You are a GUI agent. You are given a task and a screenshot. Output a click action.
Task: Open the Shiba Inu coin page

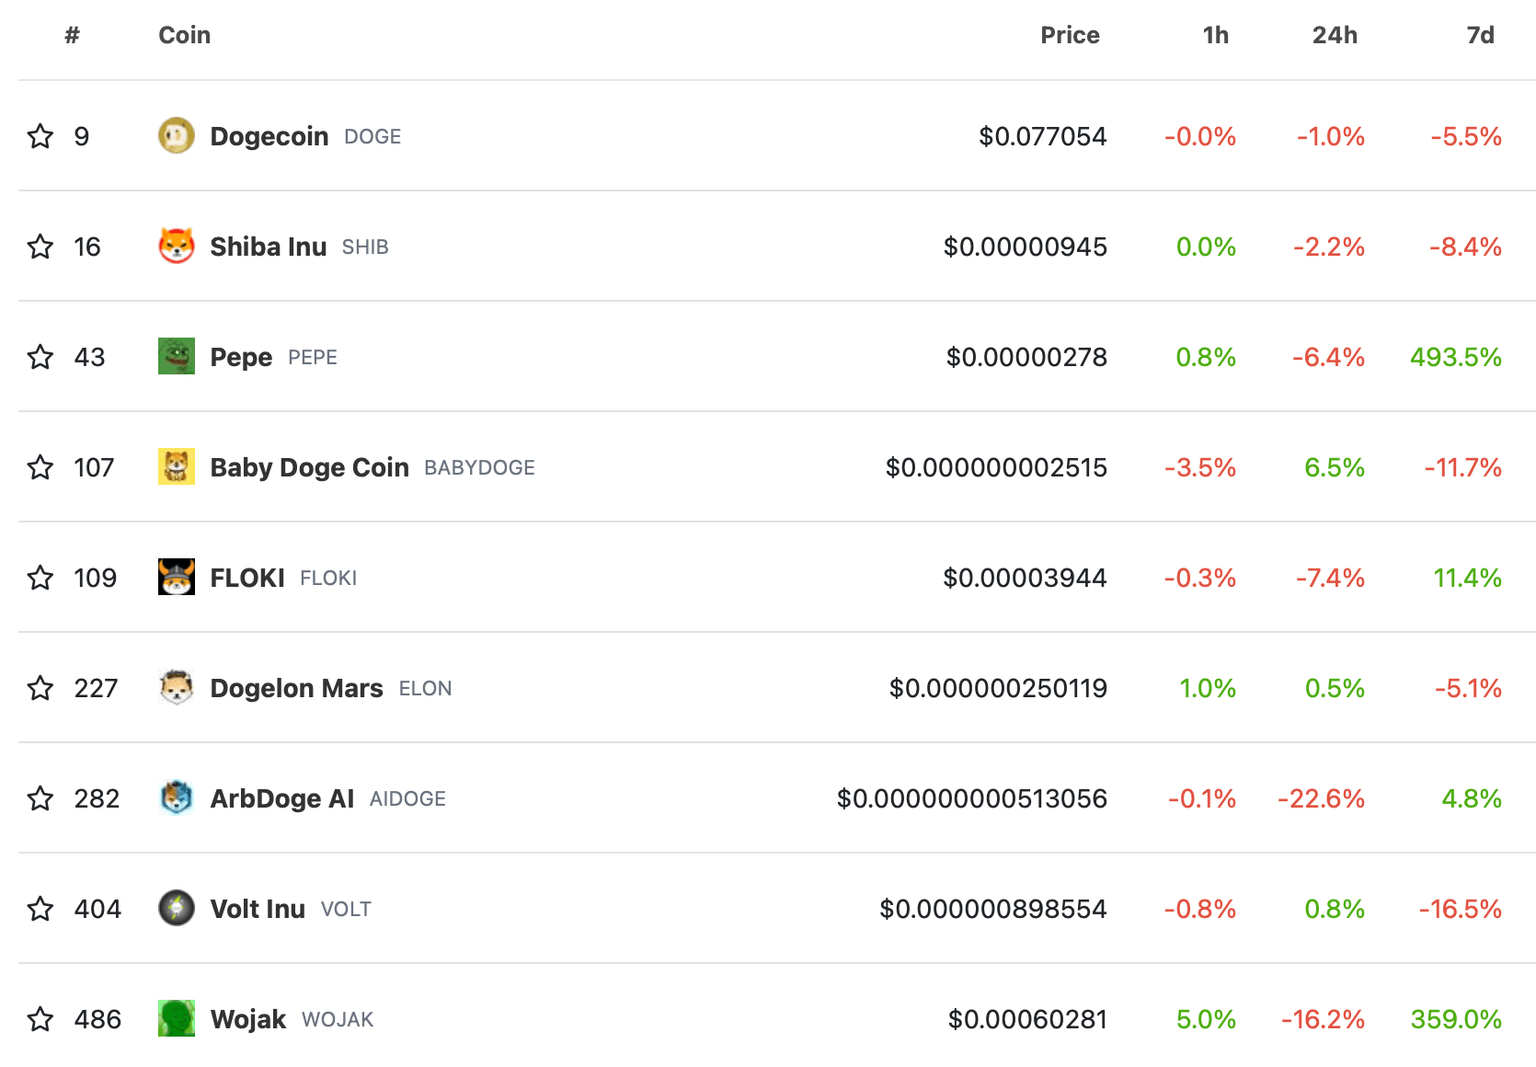267,246
